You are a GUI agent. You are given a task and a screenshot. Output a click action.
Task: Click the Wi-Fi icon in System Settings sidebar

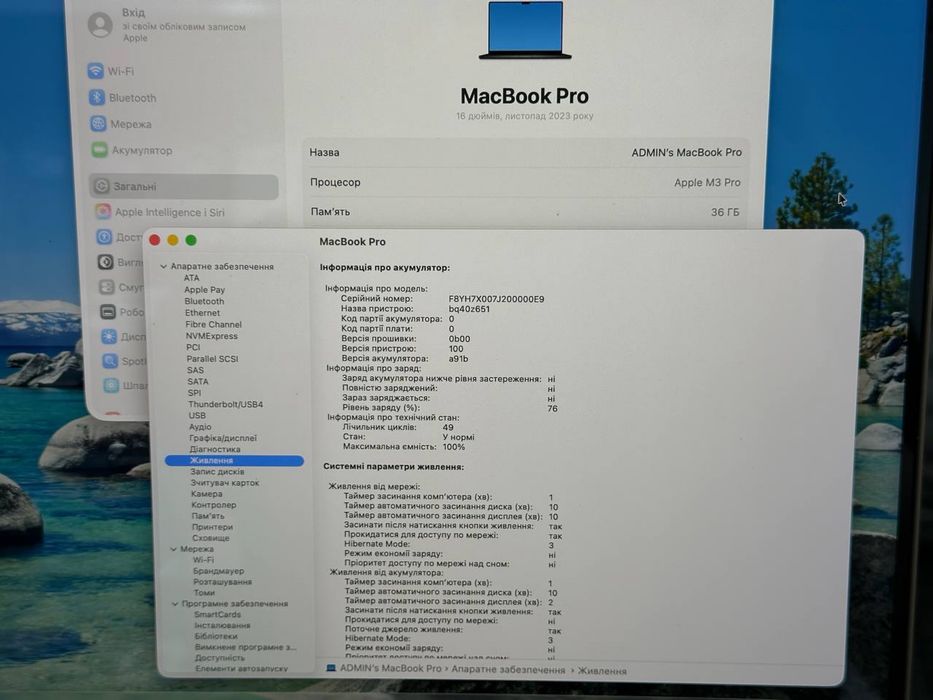(96, 71)
